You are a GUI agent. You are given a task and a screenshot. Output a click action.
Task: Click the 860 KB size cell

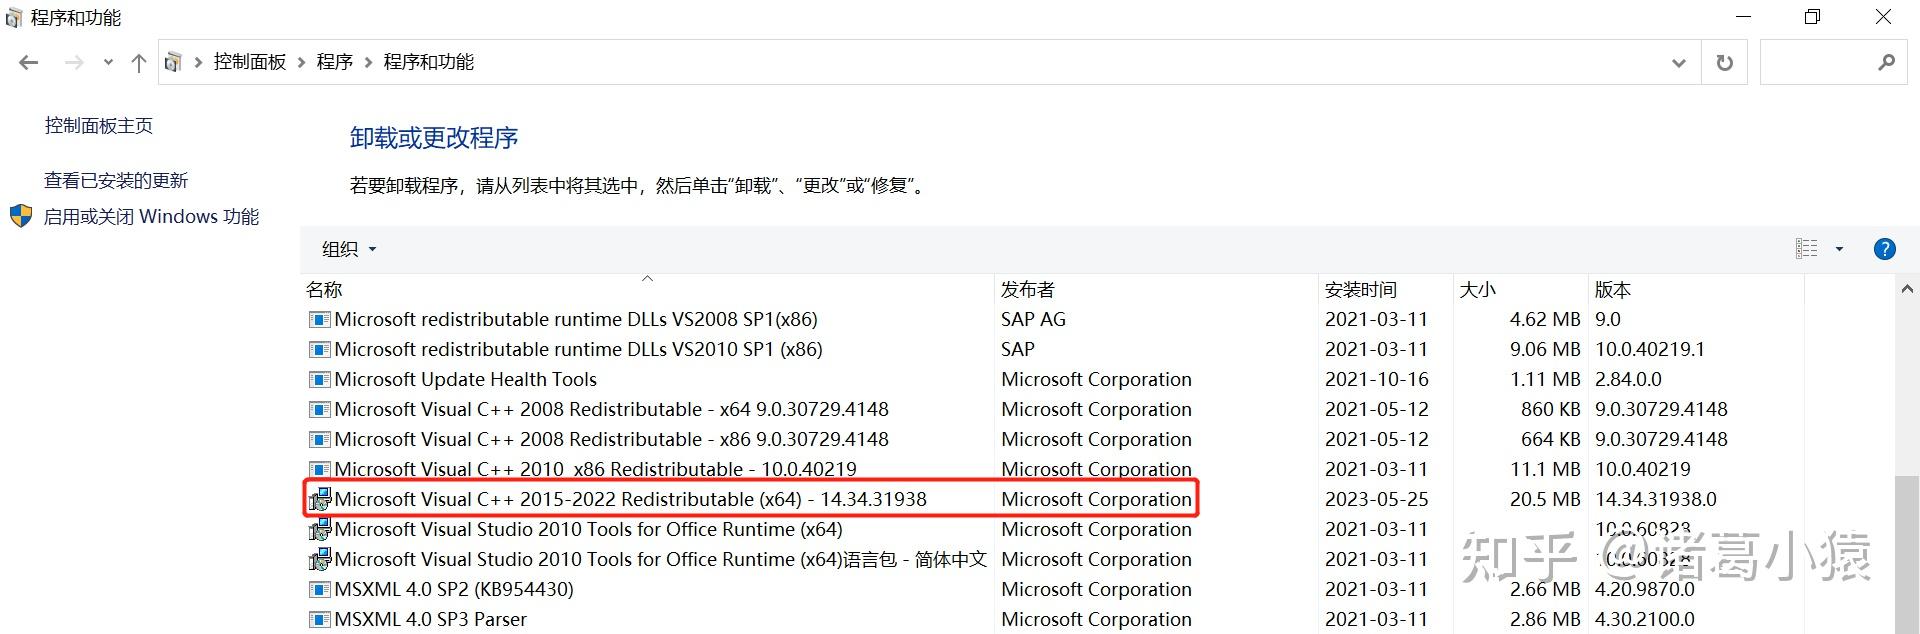[1550, 410]
